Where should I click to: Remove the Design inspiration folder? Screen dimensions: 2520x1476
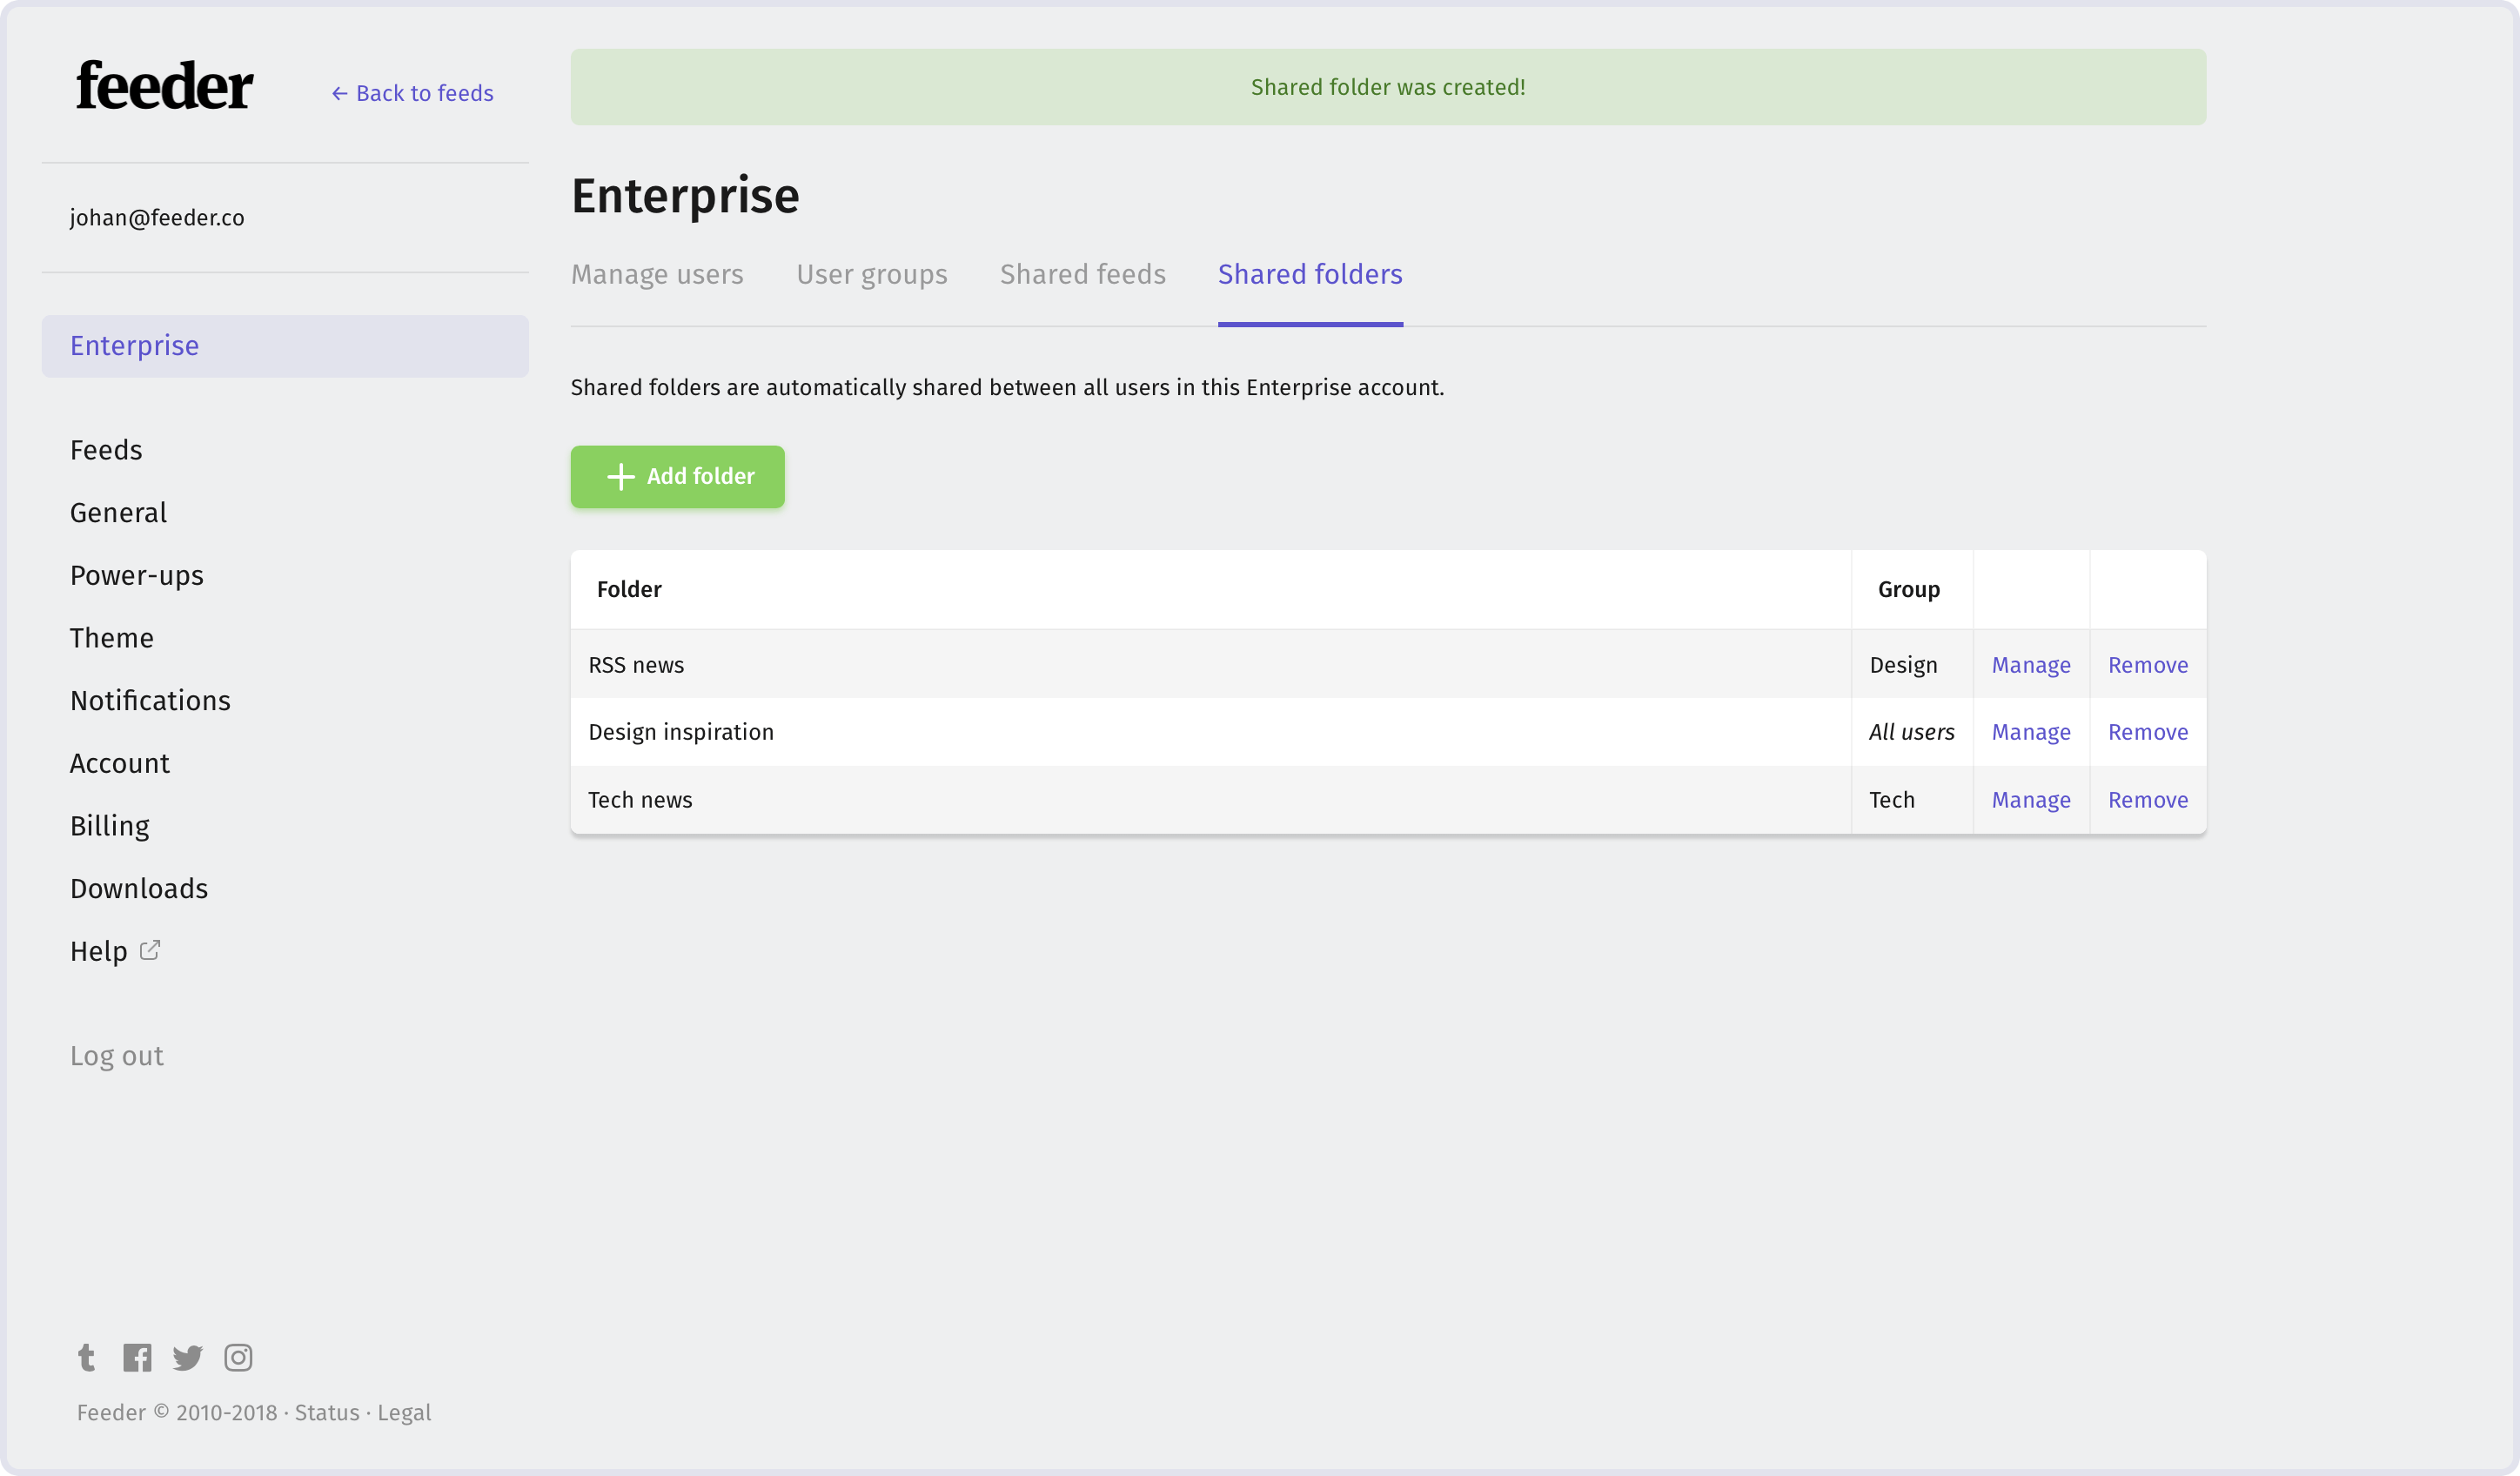click(x=2148, y=732)
